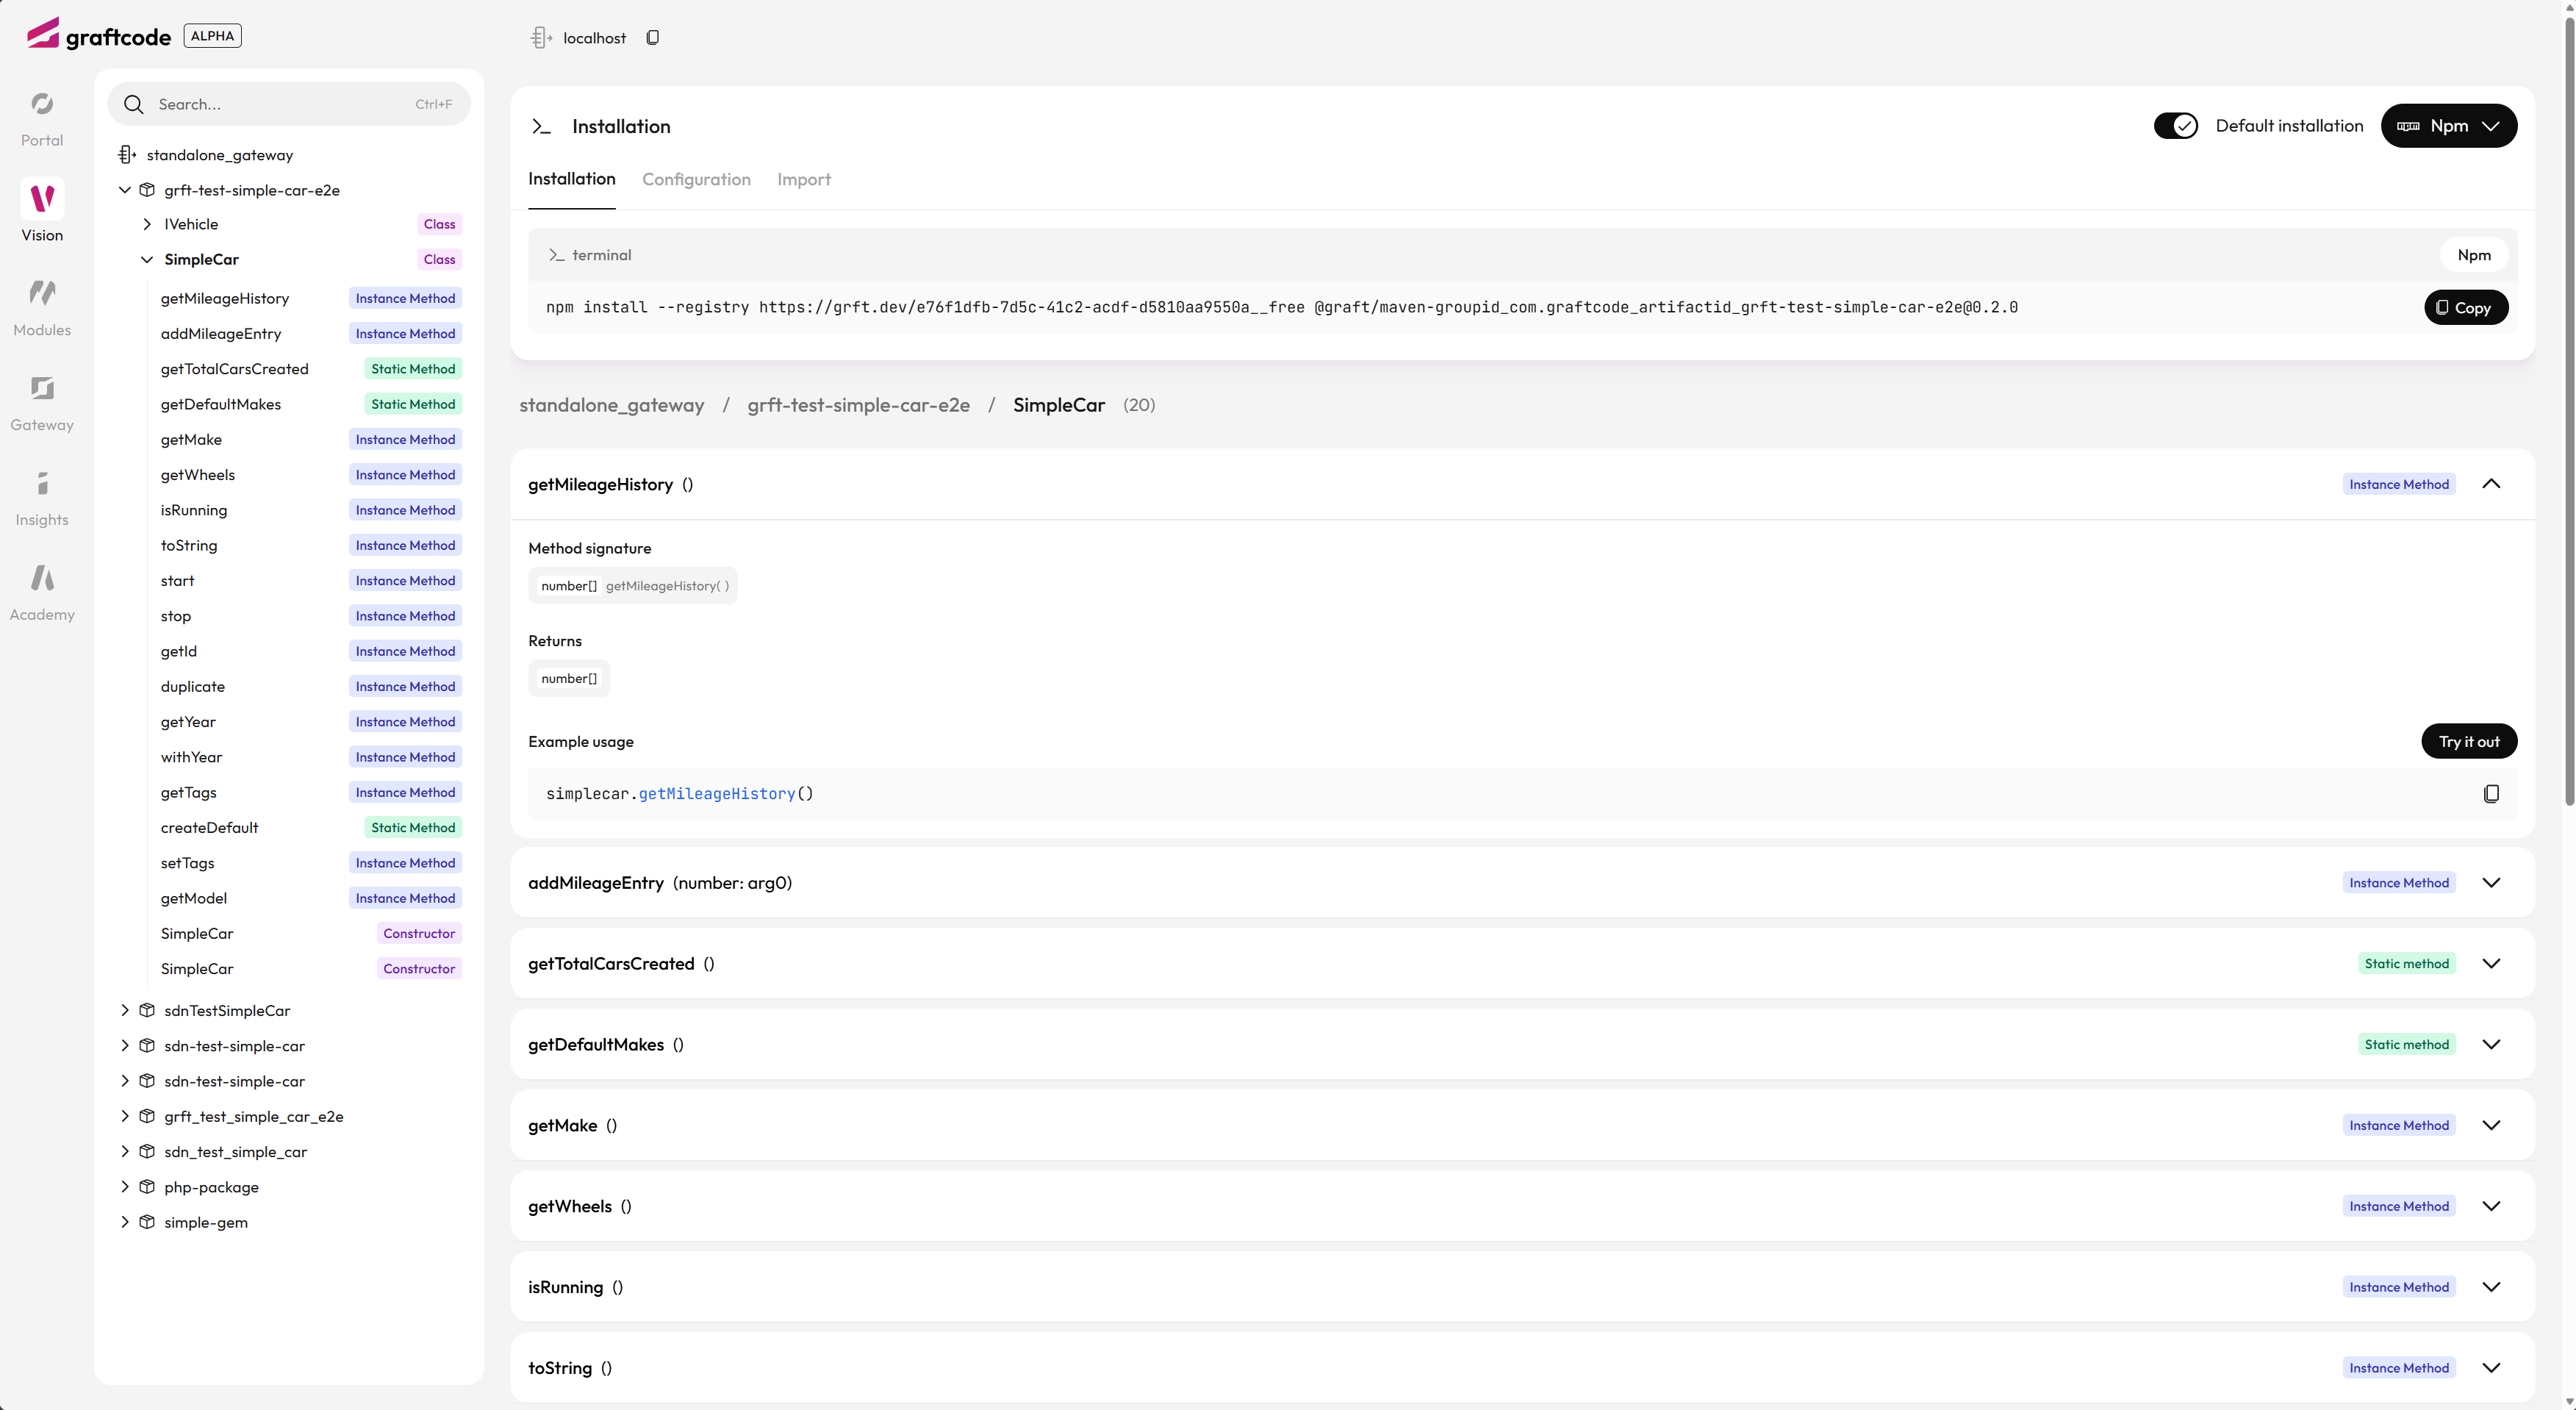Switch to the Import tab

pos(804,180)
